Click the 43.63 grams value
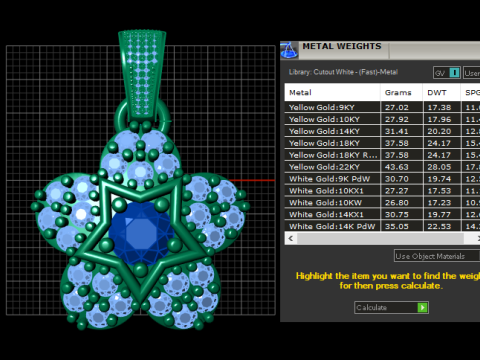Image resolution: width=480 pixels, height=360 pixels. pos(397,167)
